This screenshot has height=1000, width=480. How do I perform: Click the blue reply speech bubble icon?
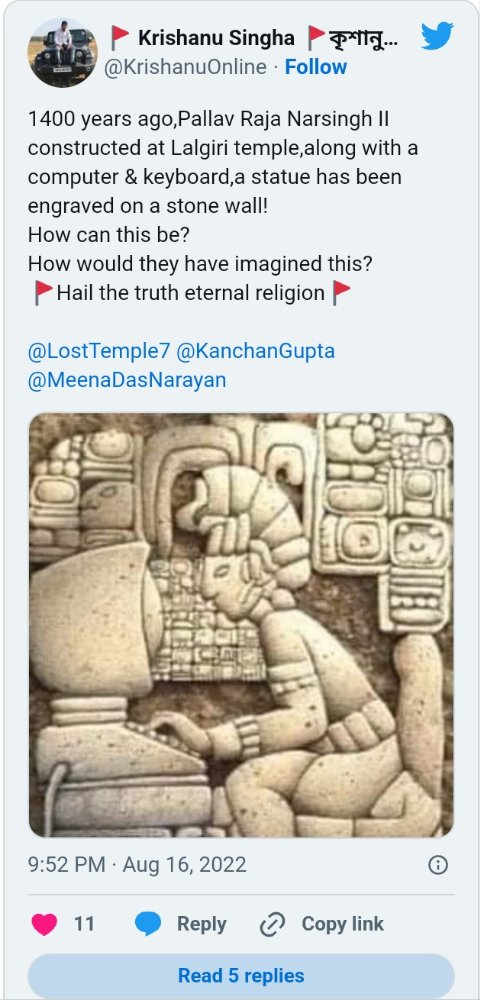(x=148, y=924)
